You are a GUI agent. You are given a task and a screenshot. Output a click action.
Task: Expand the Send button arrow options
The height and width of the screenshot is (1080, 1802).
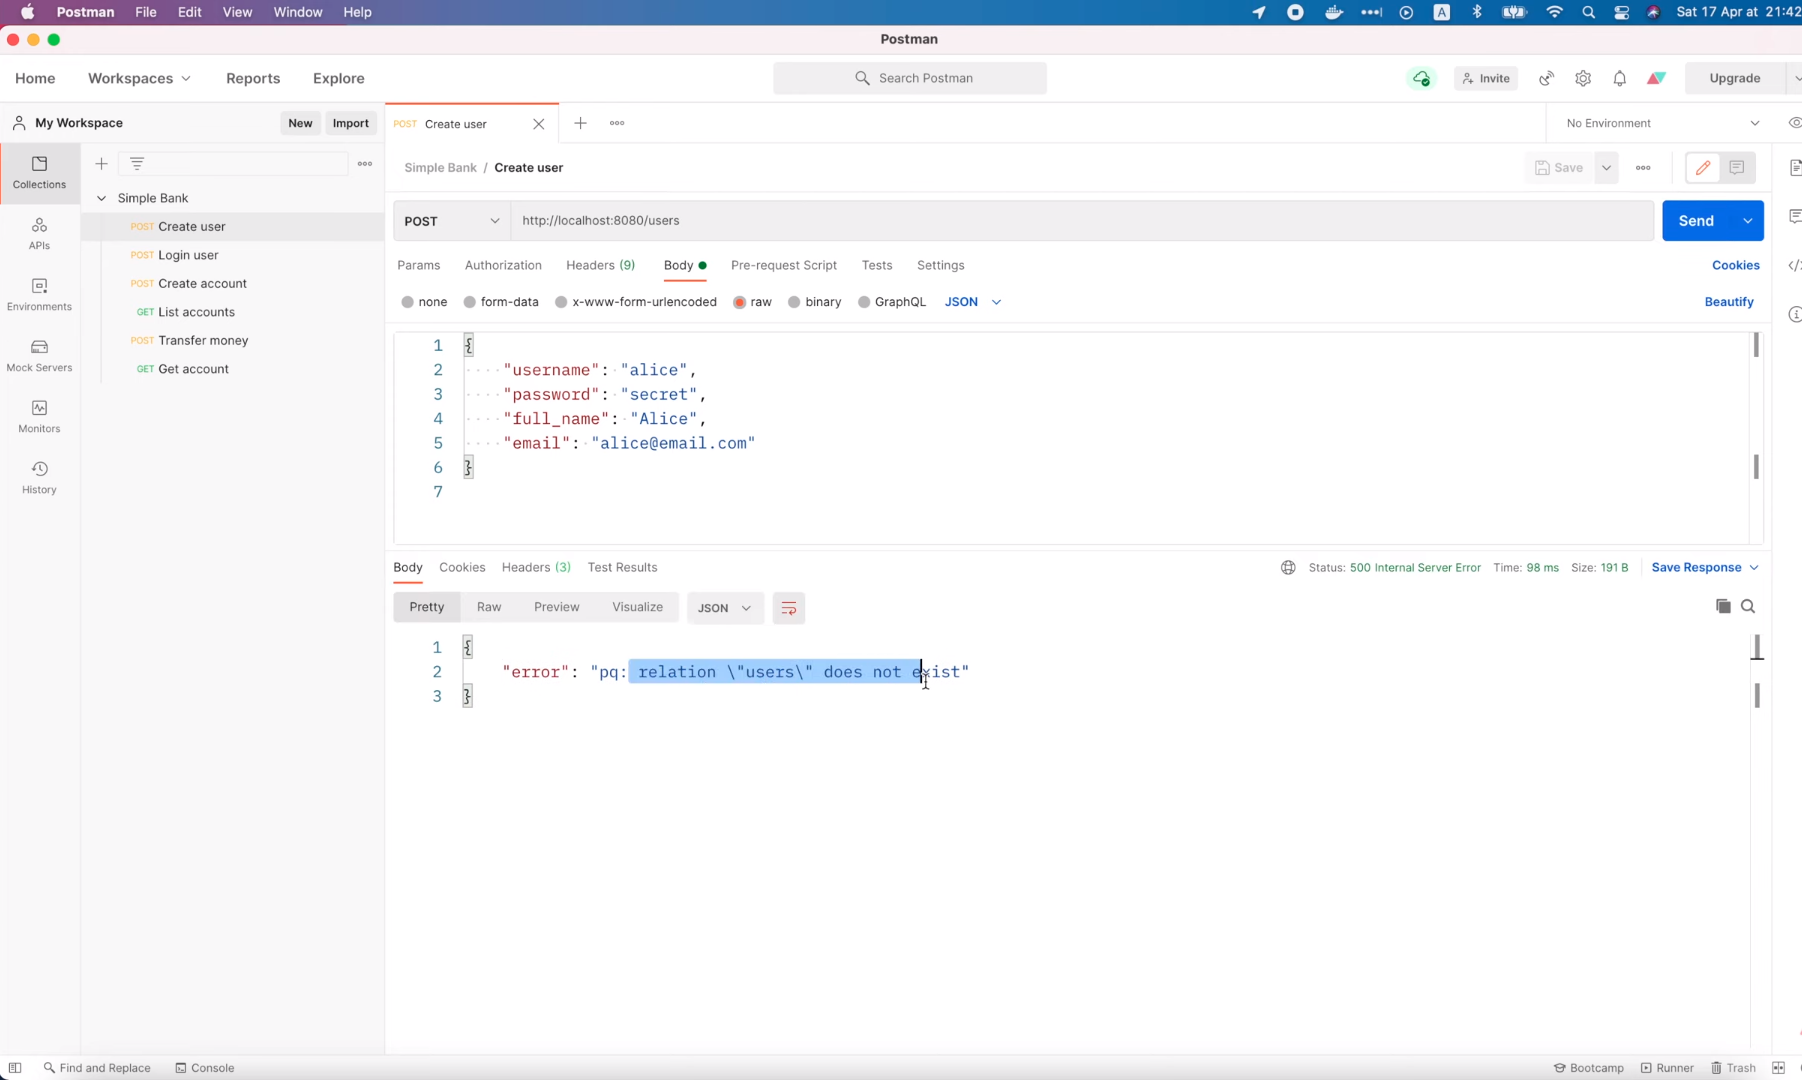[x=1748, y=221]
